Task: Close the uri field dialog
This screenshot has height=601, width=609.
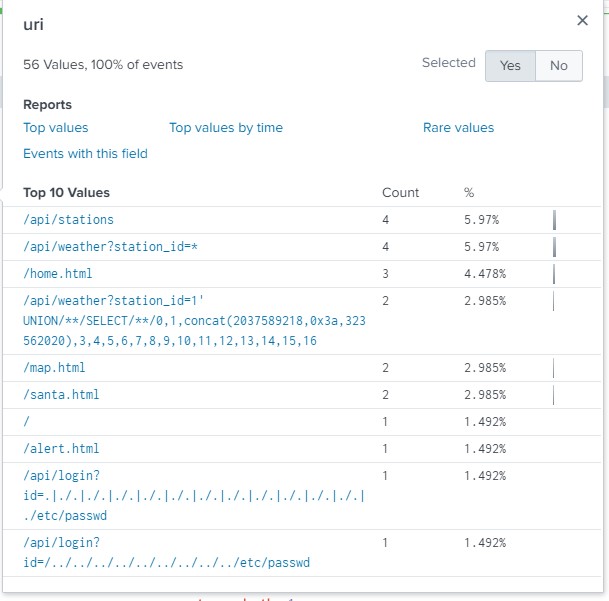Action: 583,21
